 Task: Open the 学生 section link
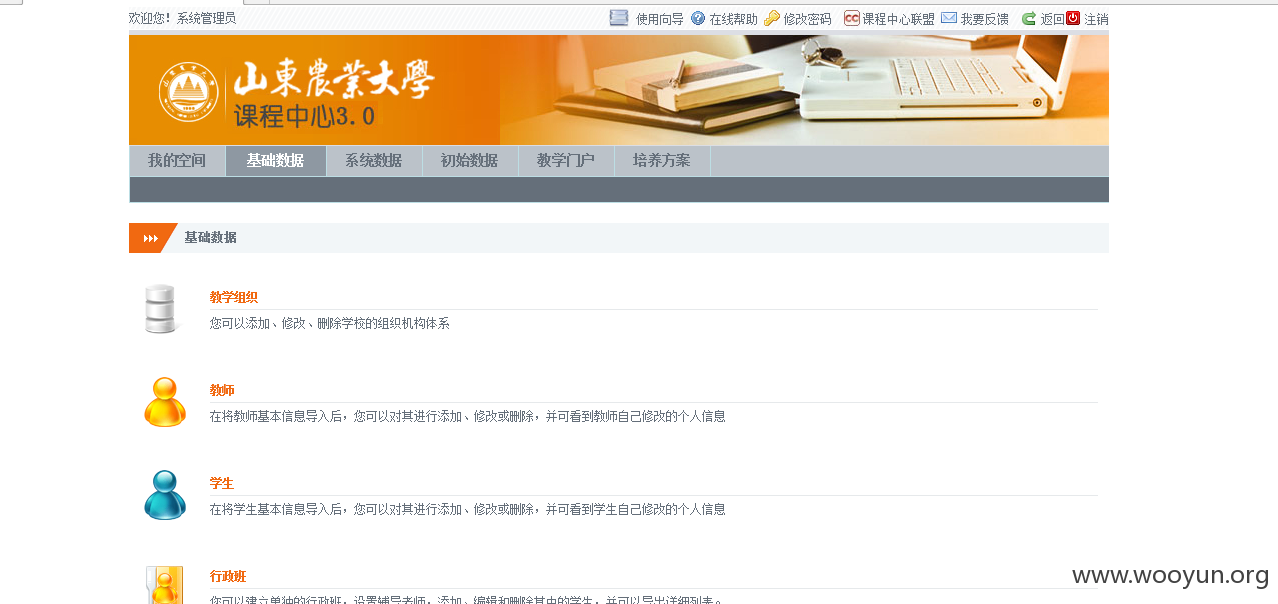pyautogui.click(x=222, y=483)
